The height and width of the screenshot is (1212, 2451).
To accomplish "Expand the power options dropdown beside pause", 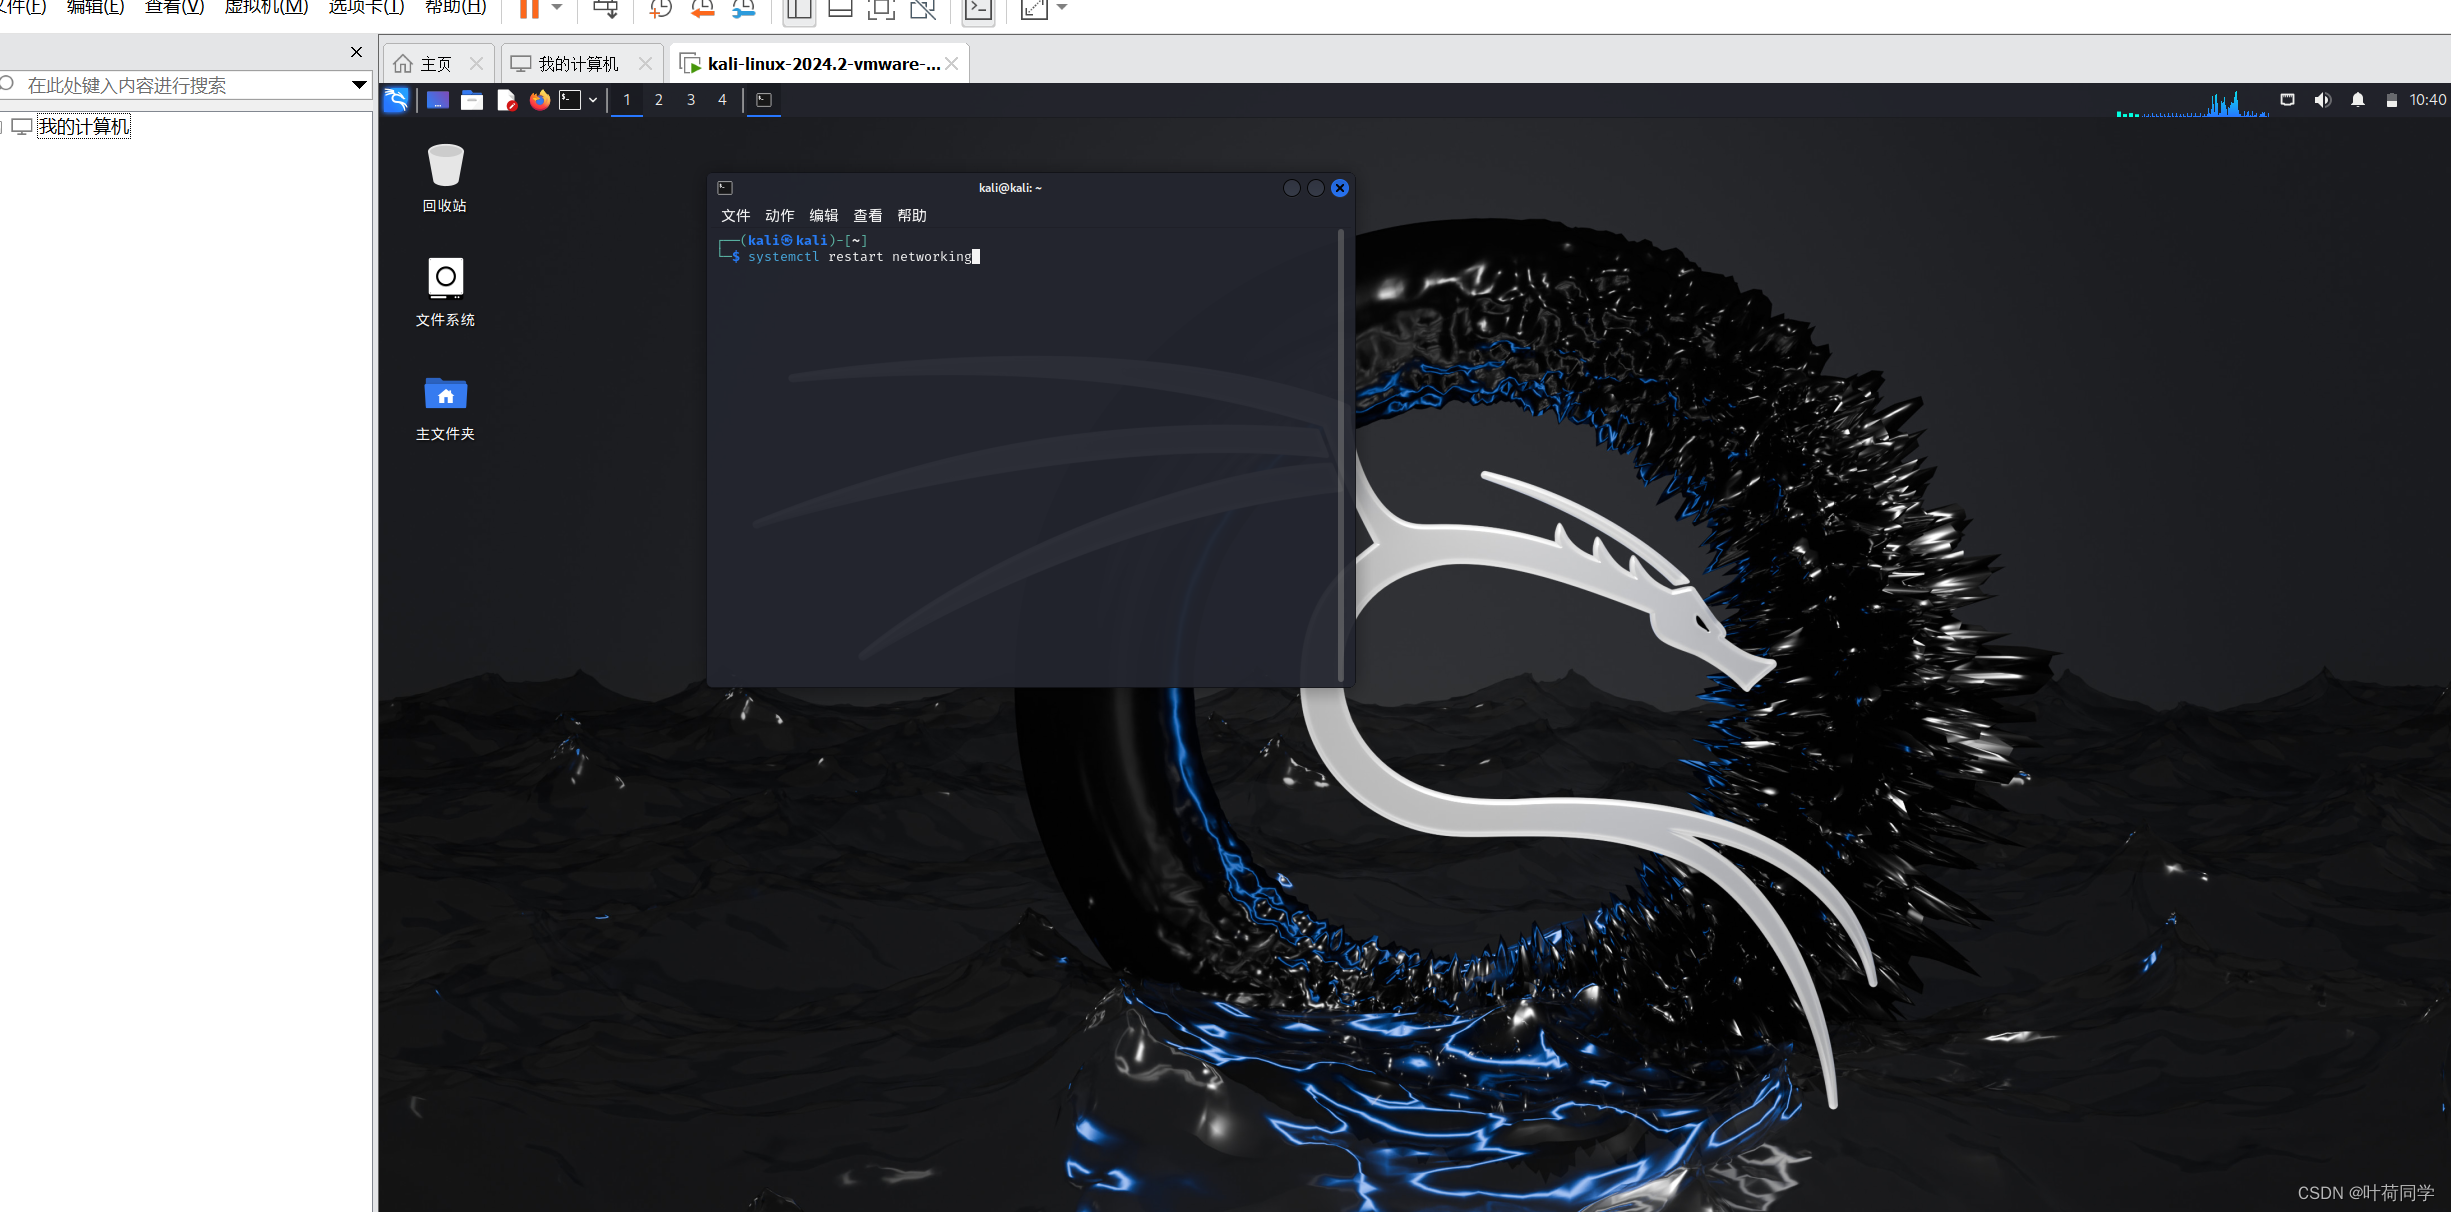I will coord(557,8).
